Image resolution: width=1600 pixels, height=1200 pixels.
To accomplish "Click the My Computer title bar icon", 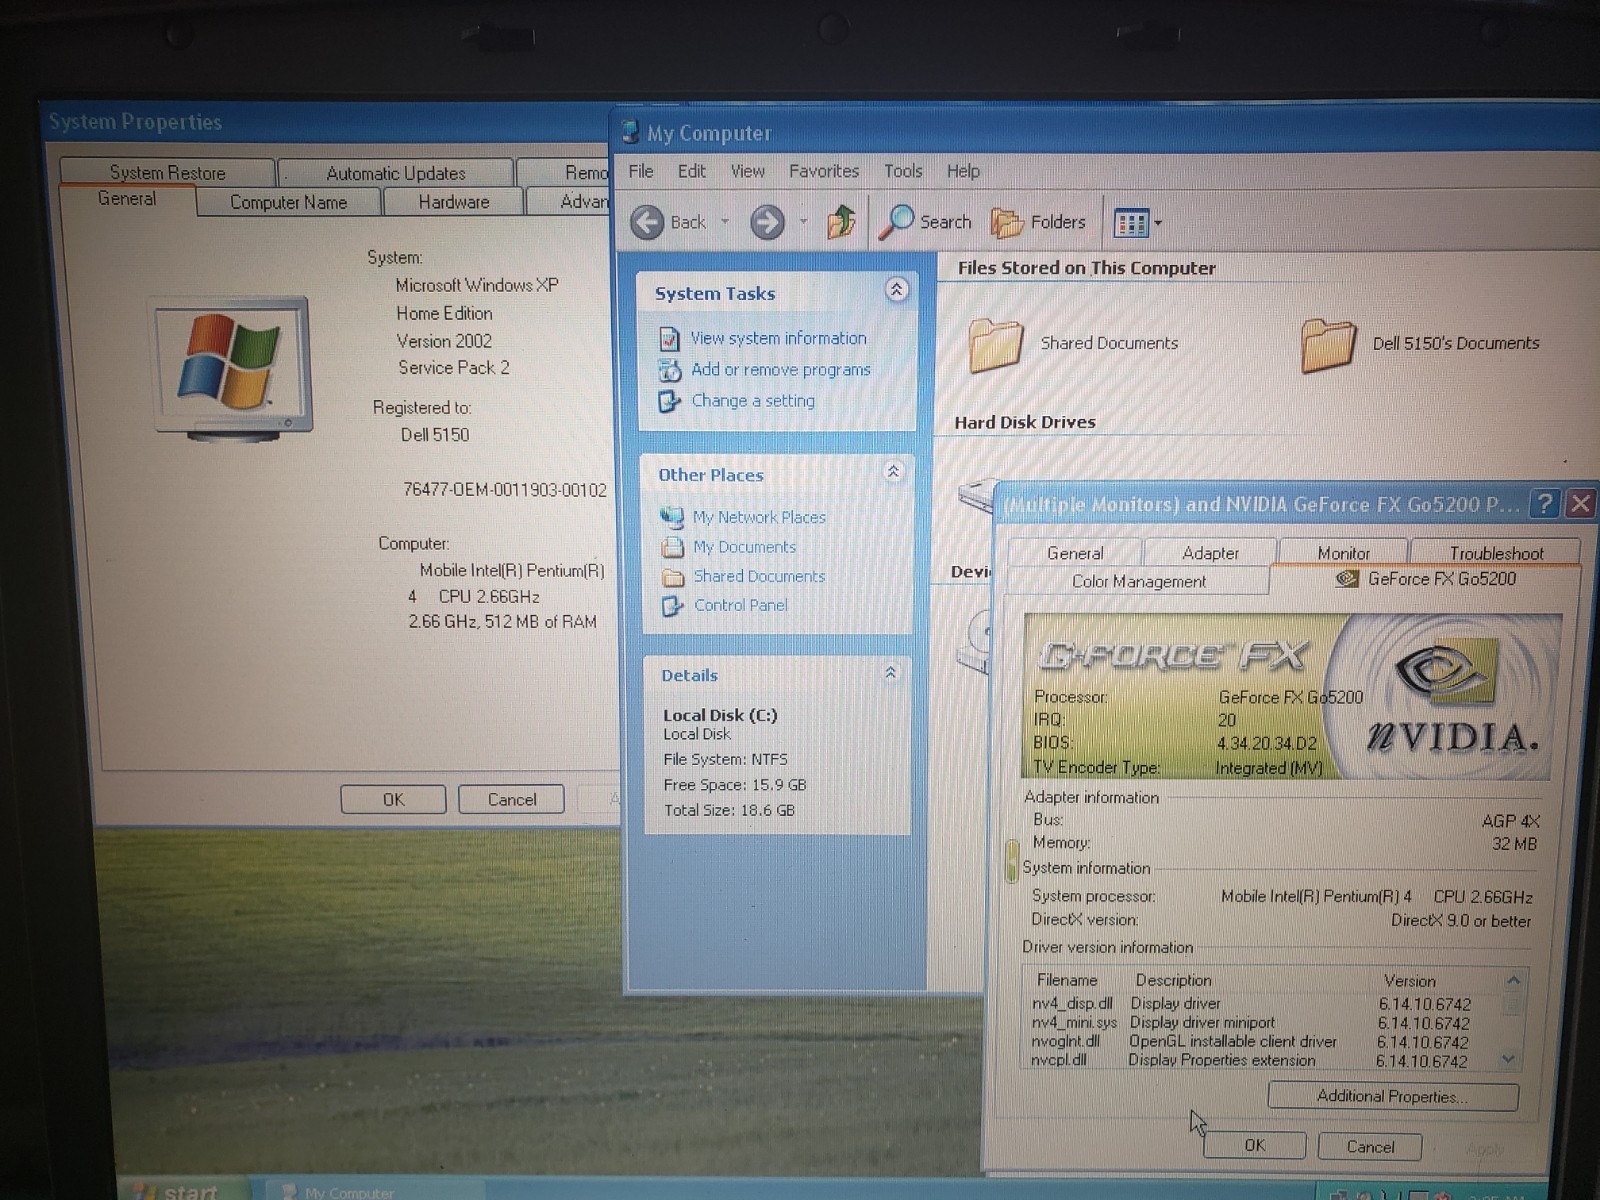I will [630, 132].
